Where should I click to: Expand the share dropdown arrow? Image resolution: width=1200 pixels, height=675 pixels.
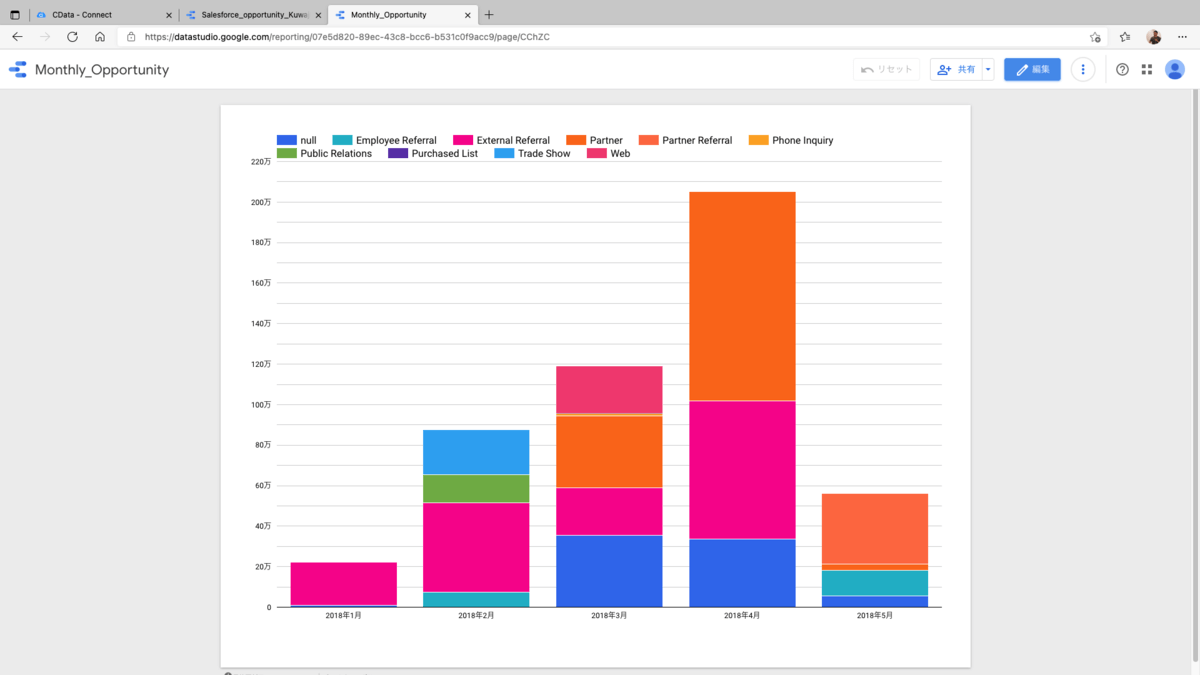(x=988, y=70)
